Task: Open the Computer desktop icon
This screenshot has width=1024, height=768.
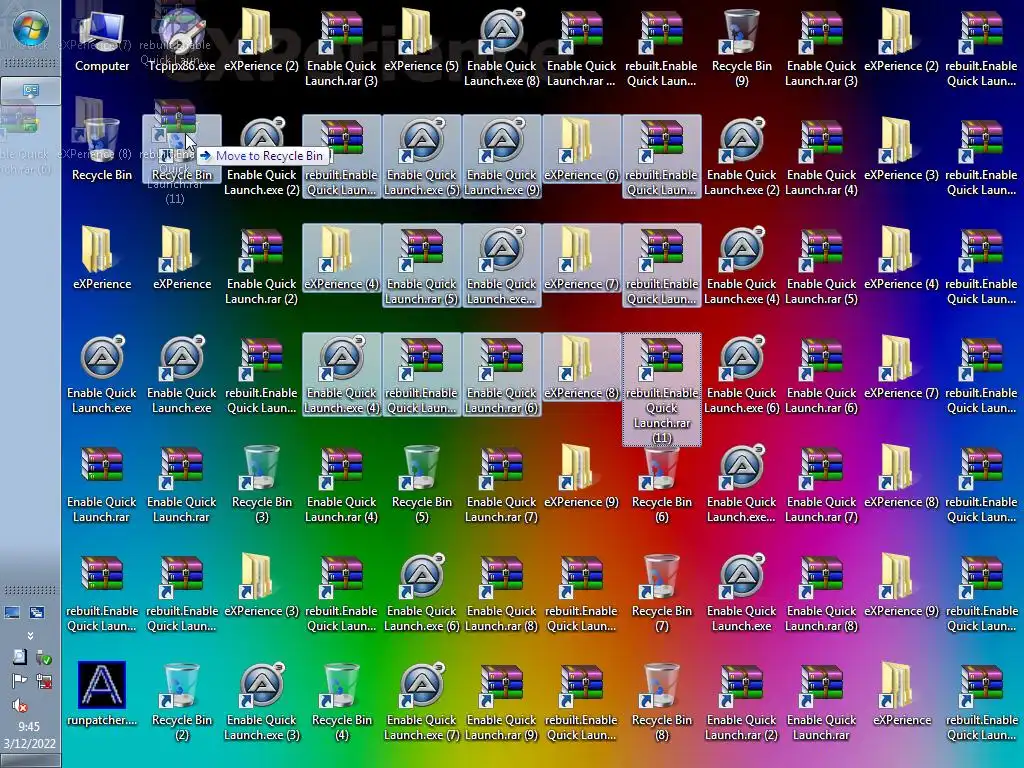Action: coord(102,40)
